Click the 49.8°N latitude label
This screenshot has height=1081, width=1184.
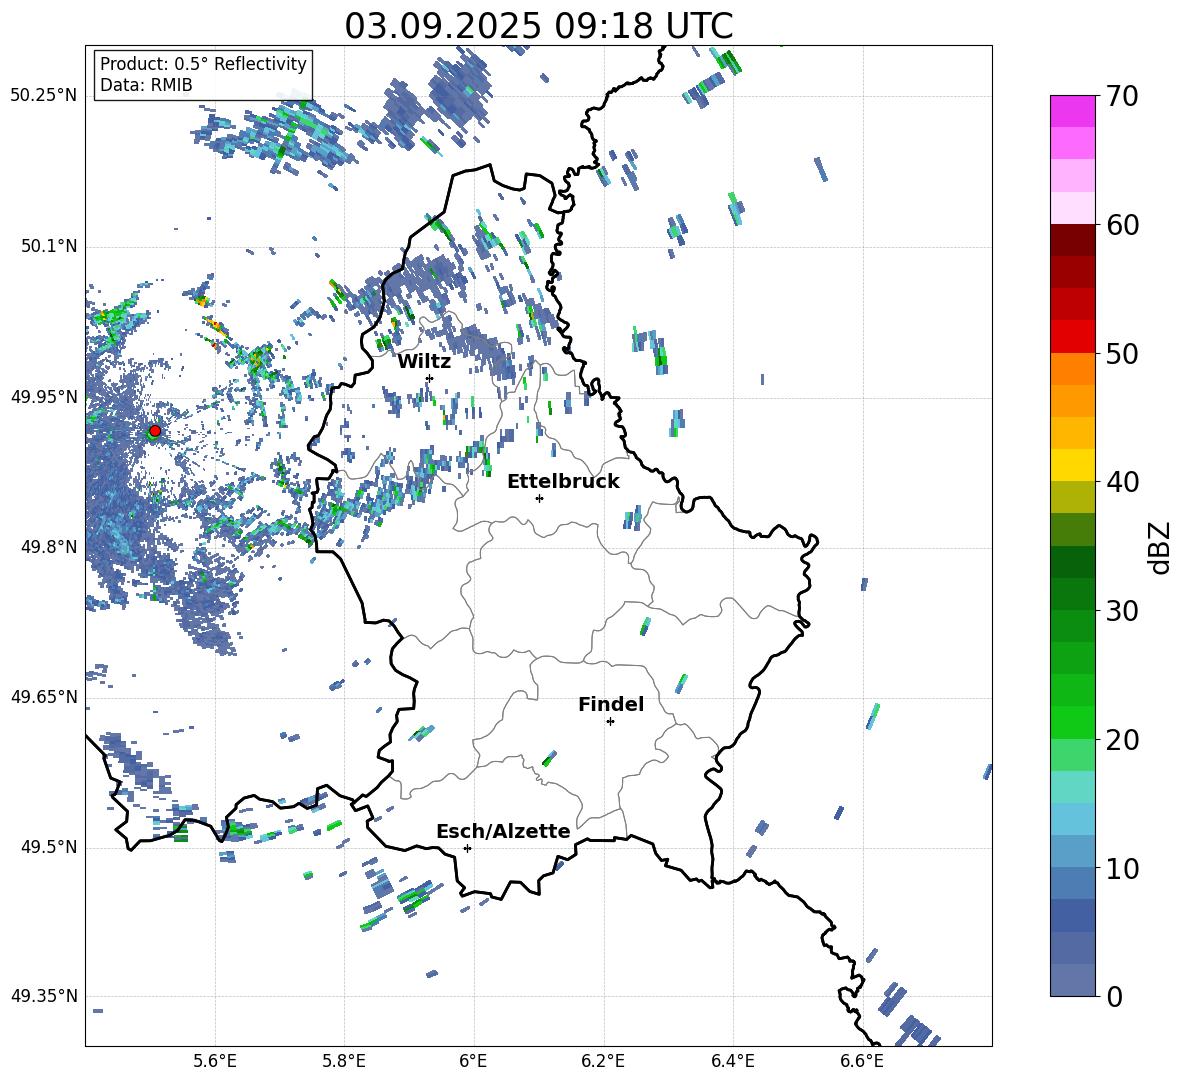[x=49, y=547]
